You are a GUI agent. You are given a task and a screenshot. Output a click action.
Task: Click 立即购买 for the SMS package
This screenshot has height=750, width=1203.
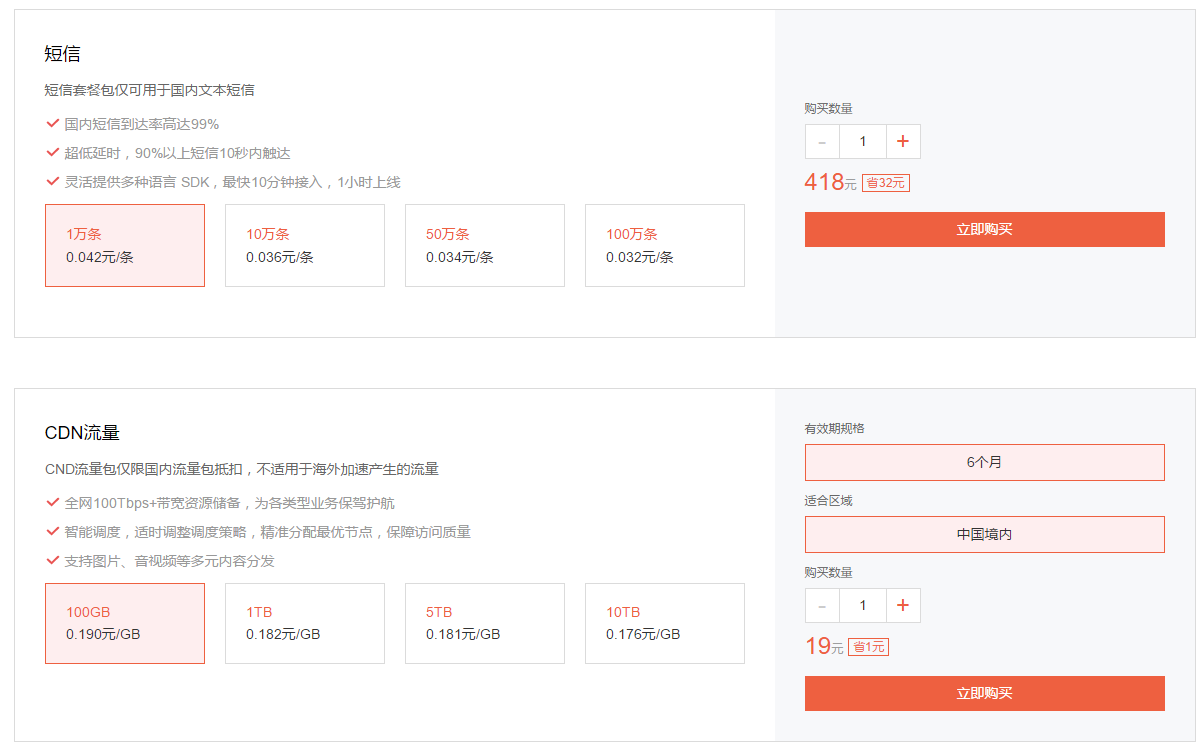coord(984,229)
